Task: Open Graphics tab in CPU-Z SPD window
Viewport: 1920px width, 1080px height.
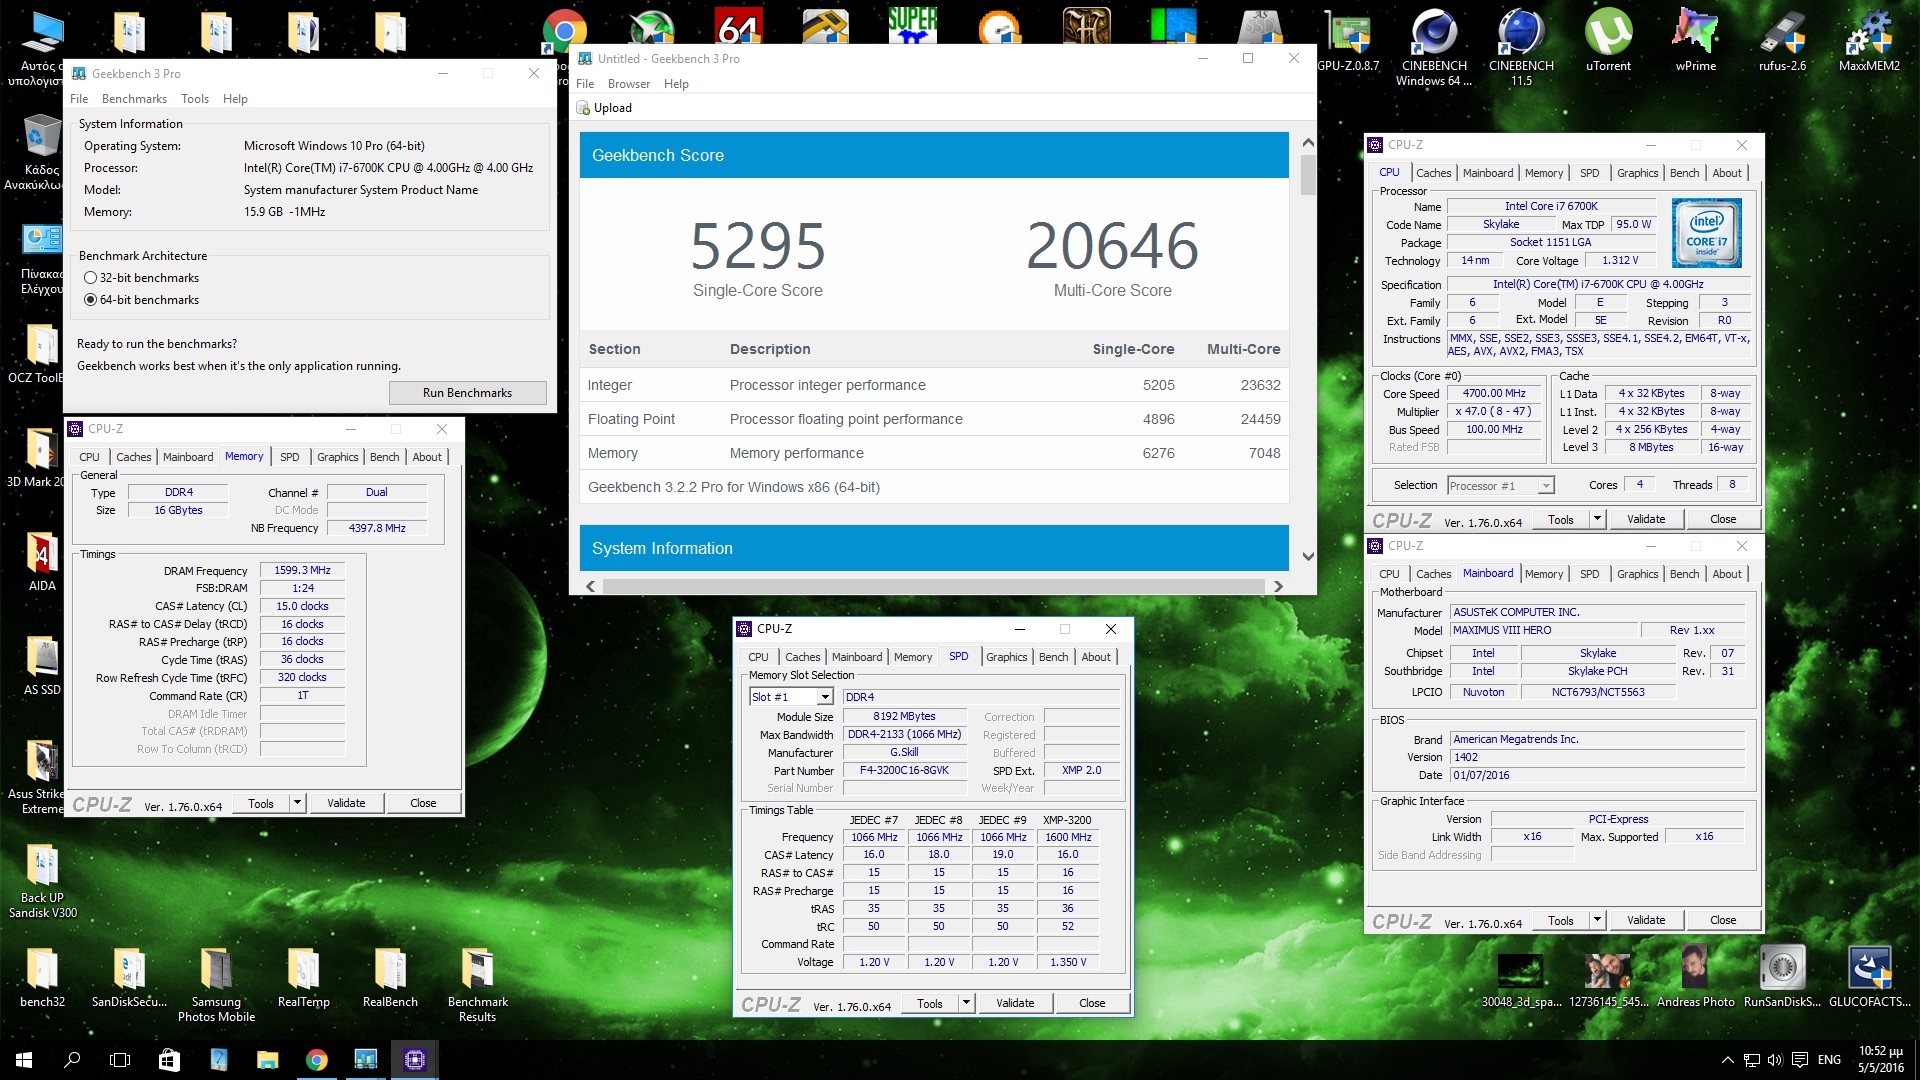Action: click(x=1006, y=657)
